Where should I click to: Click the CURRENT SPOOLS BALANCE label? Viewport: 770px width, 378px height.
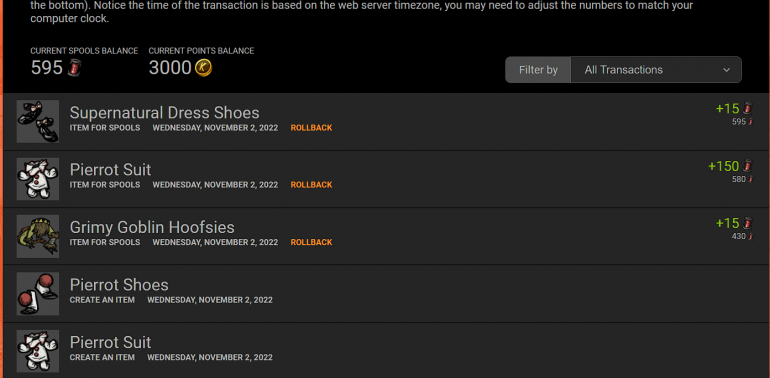pyautogui.click(x=84, y=51)
